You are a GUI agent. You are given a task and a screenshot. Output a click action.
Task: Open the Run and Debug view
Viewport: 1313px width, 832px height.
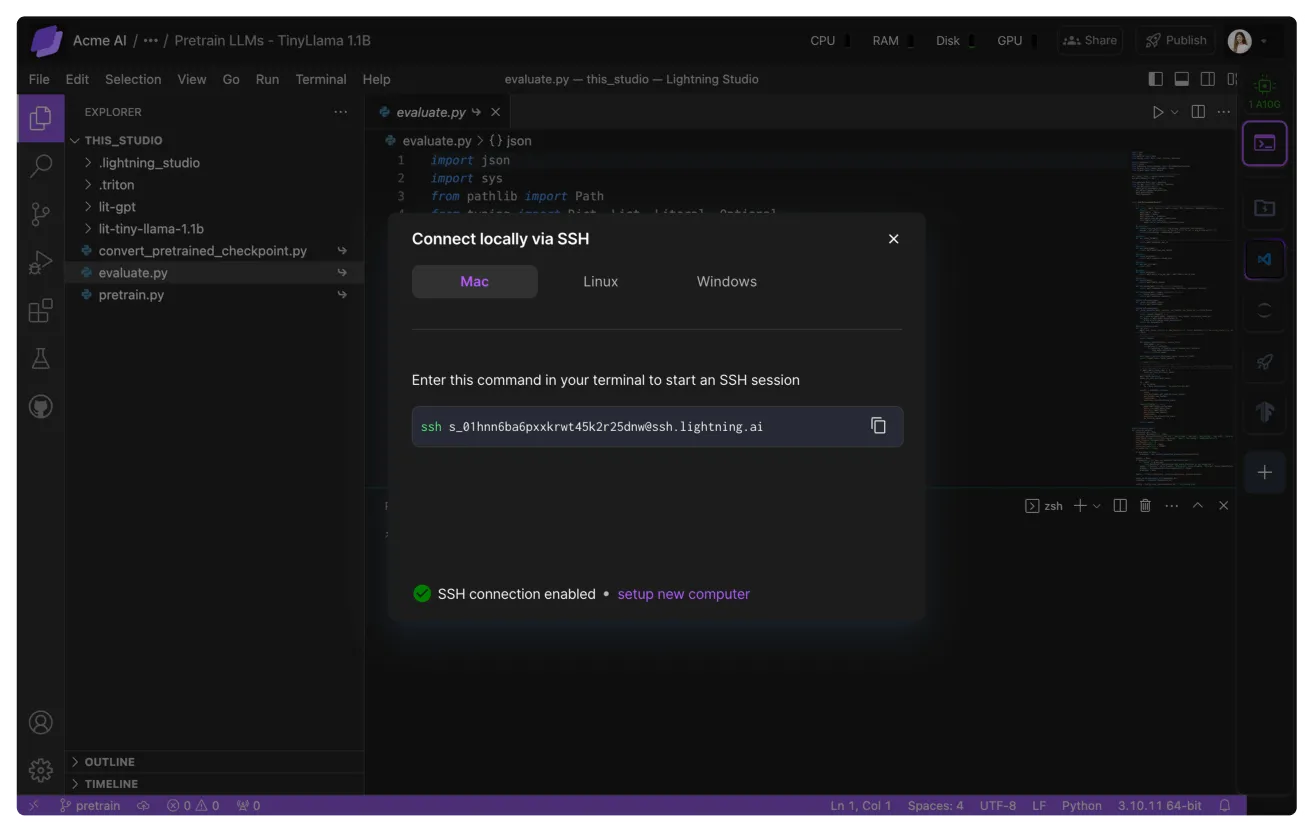click(41, 263)
